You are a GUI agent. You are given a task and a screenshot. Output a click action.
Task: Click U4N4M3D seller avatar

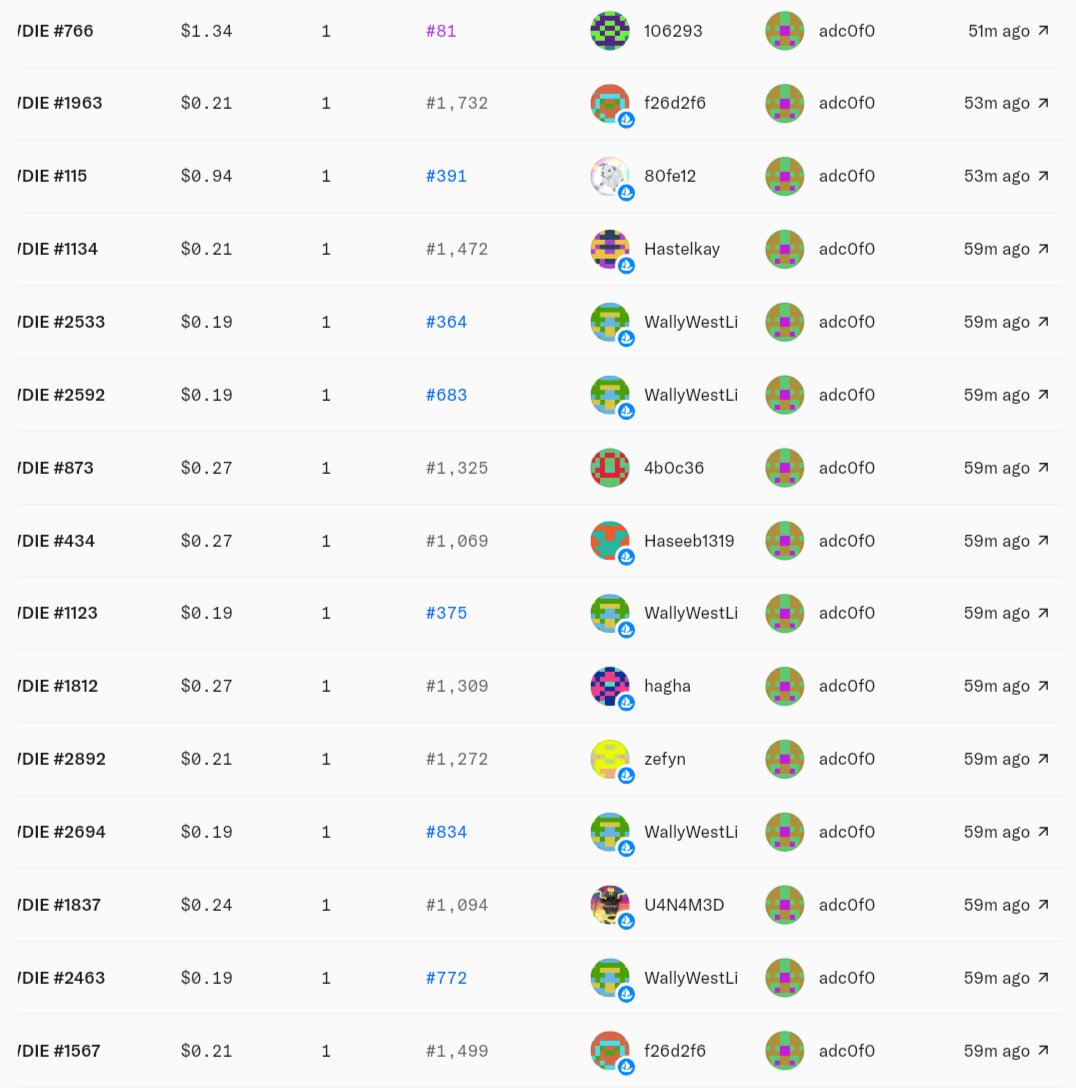pos(610,905)
